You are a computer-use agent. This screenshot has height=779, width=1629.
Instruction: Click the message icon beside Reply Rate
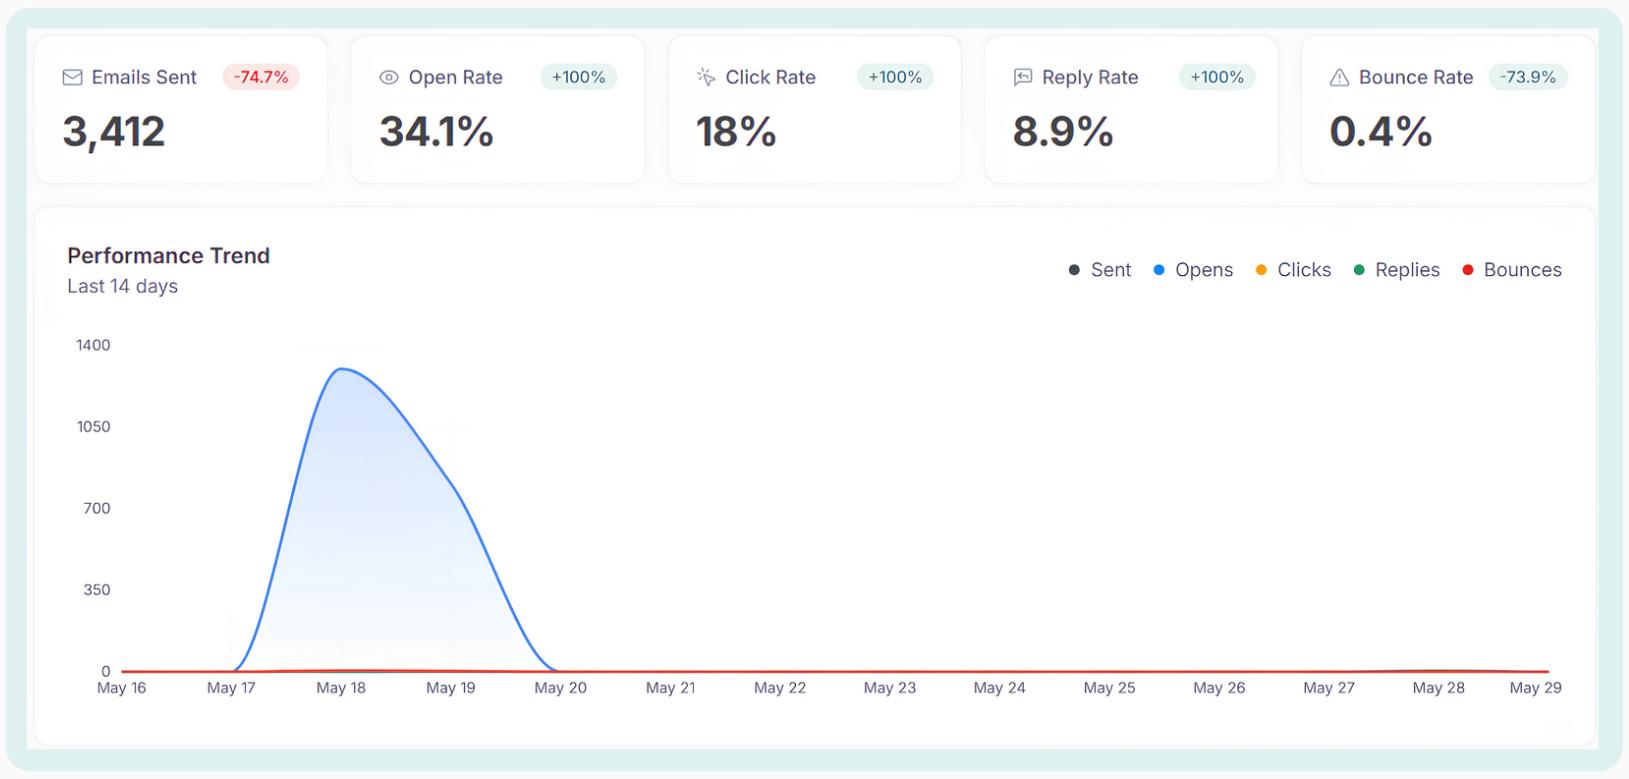1023,77
